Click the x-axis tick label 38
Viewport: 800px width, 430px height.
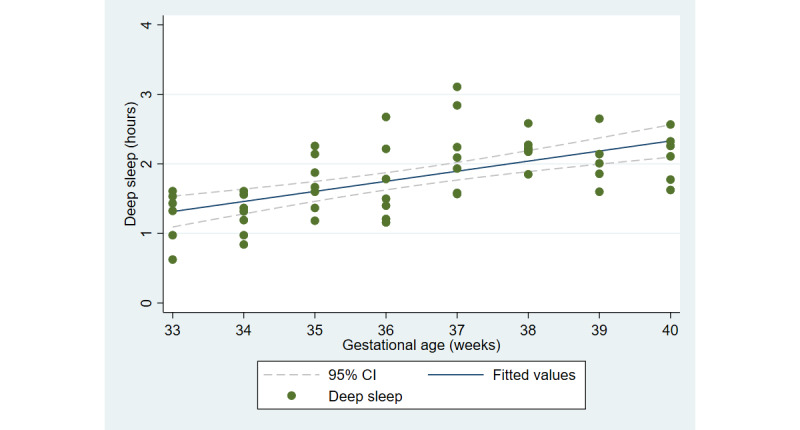point(528,328)
